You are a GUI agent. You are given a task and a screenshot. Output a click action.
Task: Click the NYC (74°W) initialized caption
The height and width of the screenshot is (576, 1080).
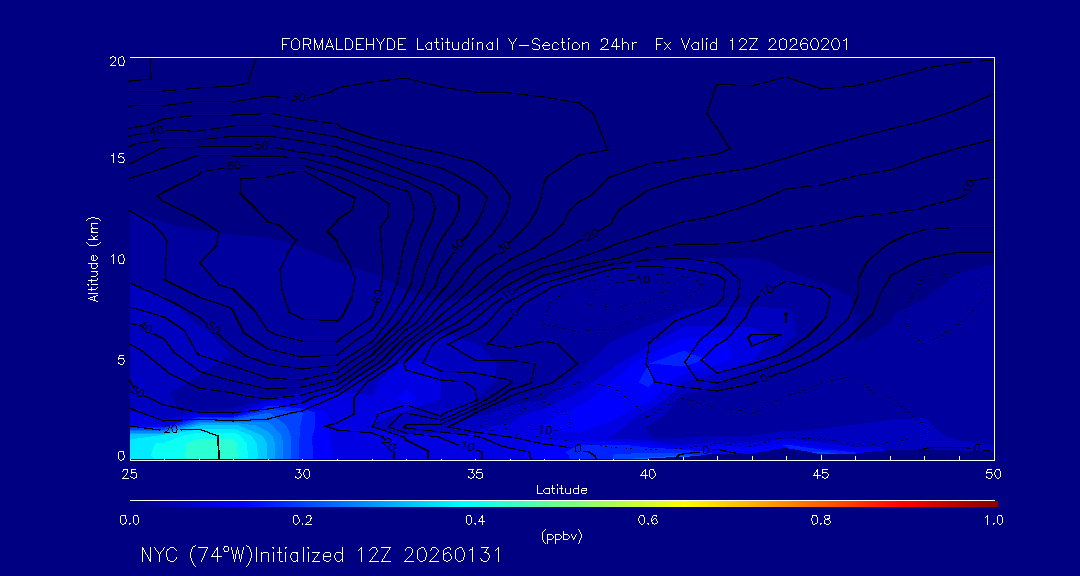pos(321,555)
